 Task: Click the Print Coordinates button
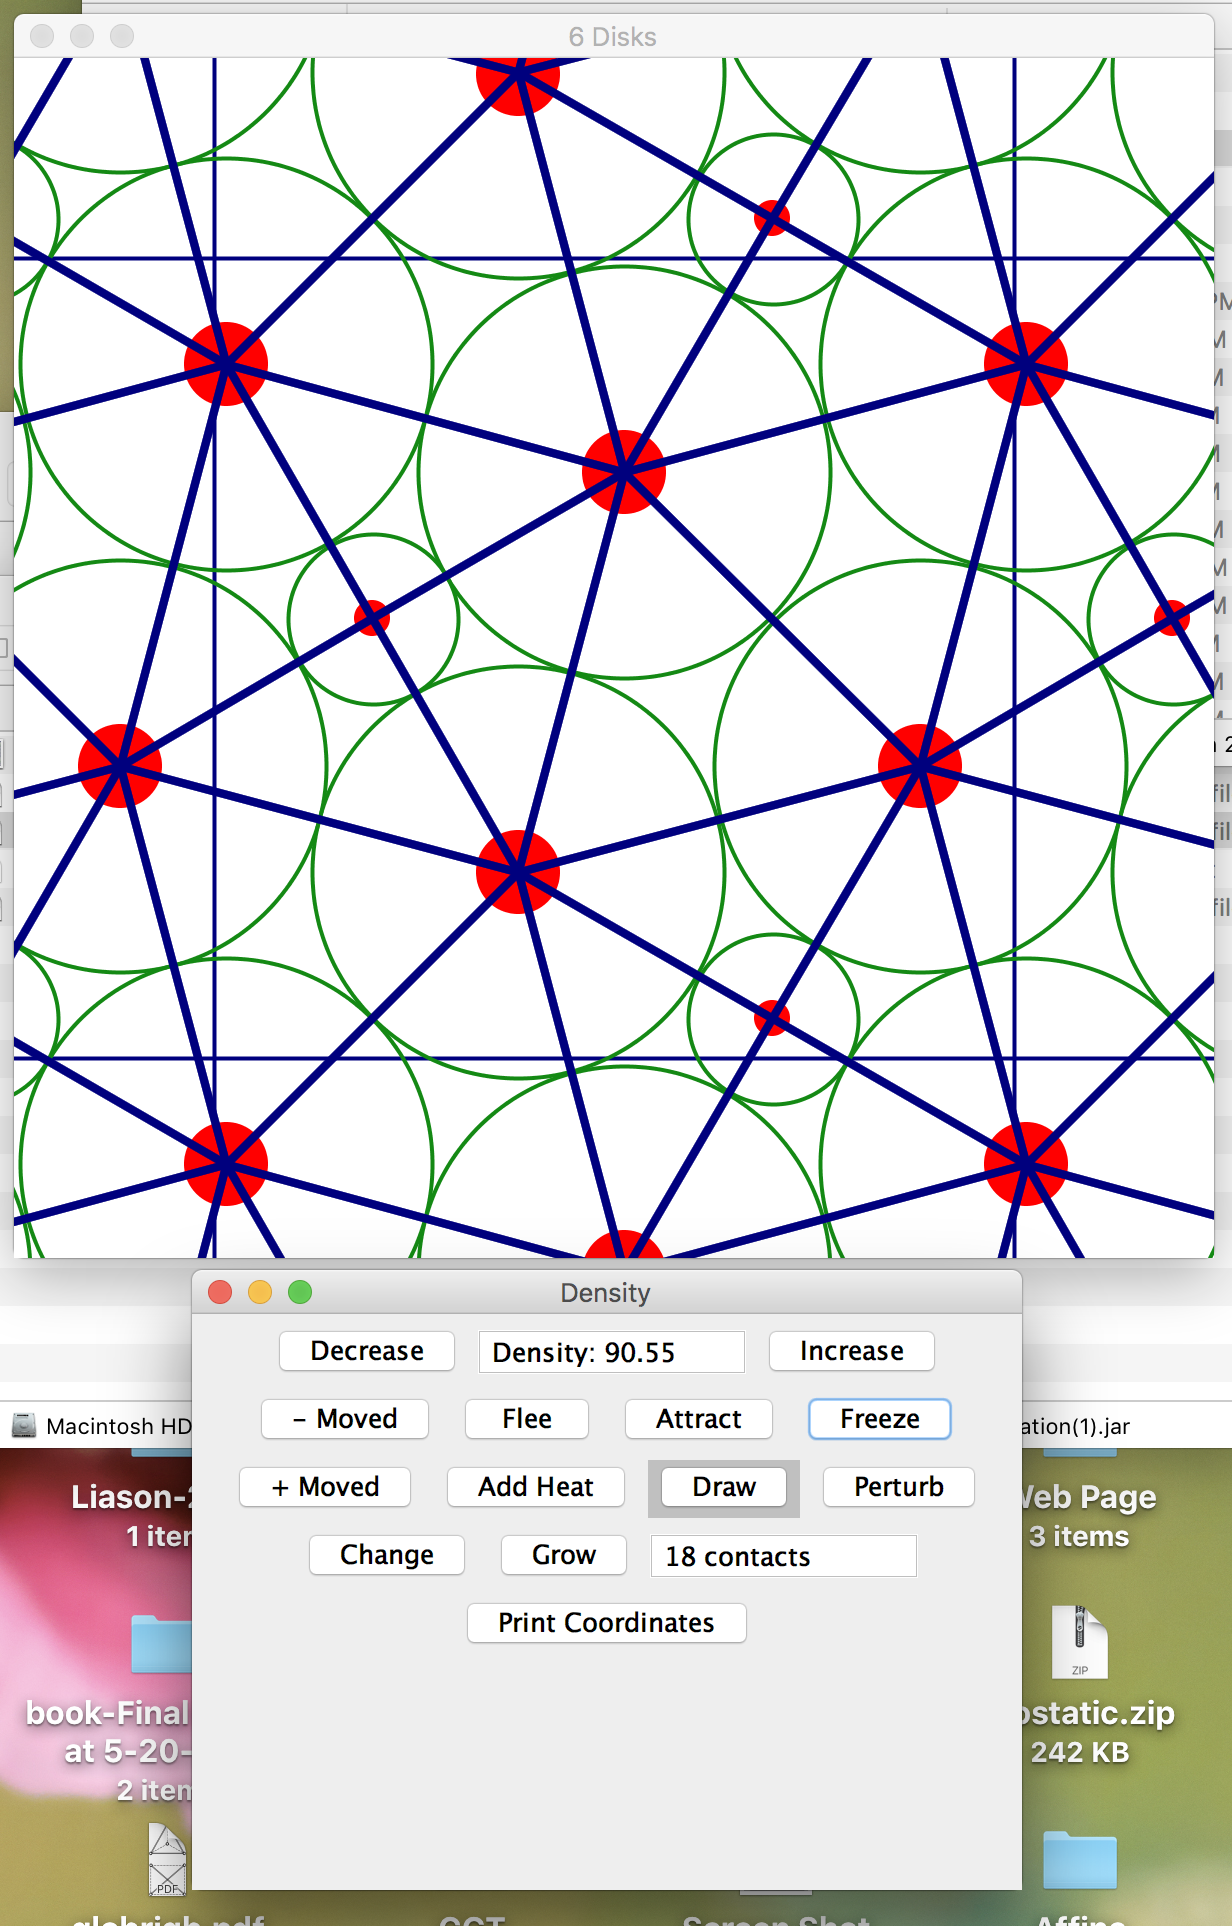pos(607,1623)
